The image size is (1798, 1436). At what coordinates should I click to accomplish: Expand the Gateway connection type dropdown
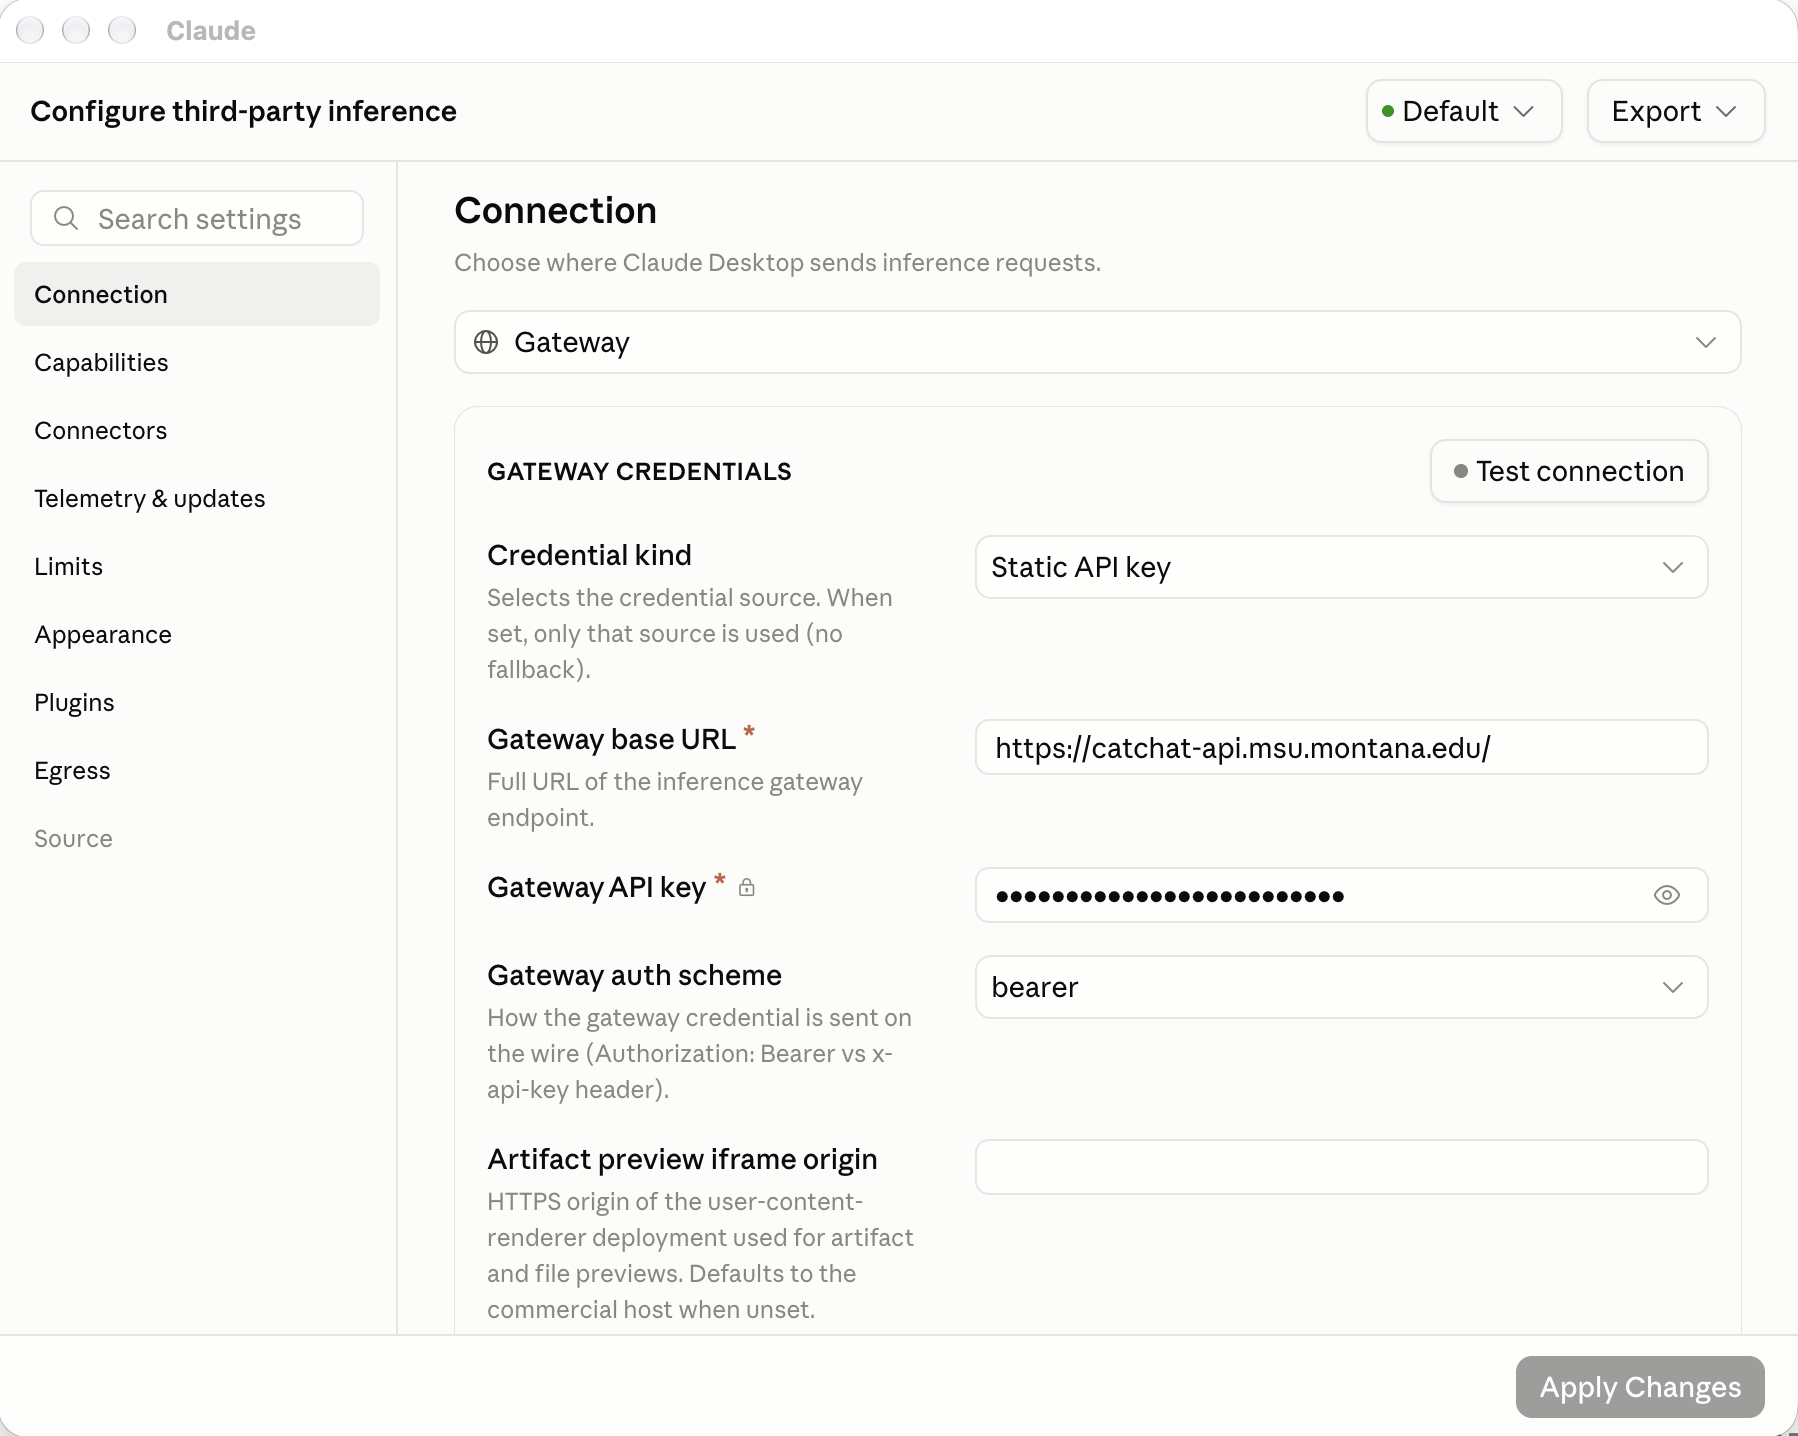pyautogui.click(x=1097, y=342)
